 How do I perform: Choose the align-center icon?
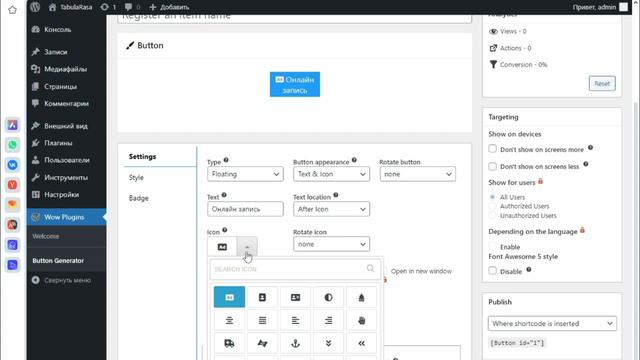(229, 320)
